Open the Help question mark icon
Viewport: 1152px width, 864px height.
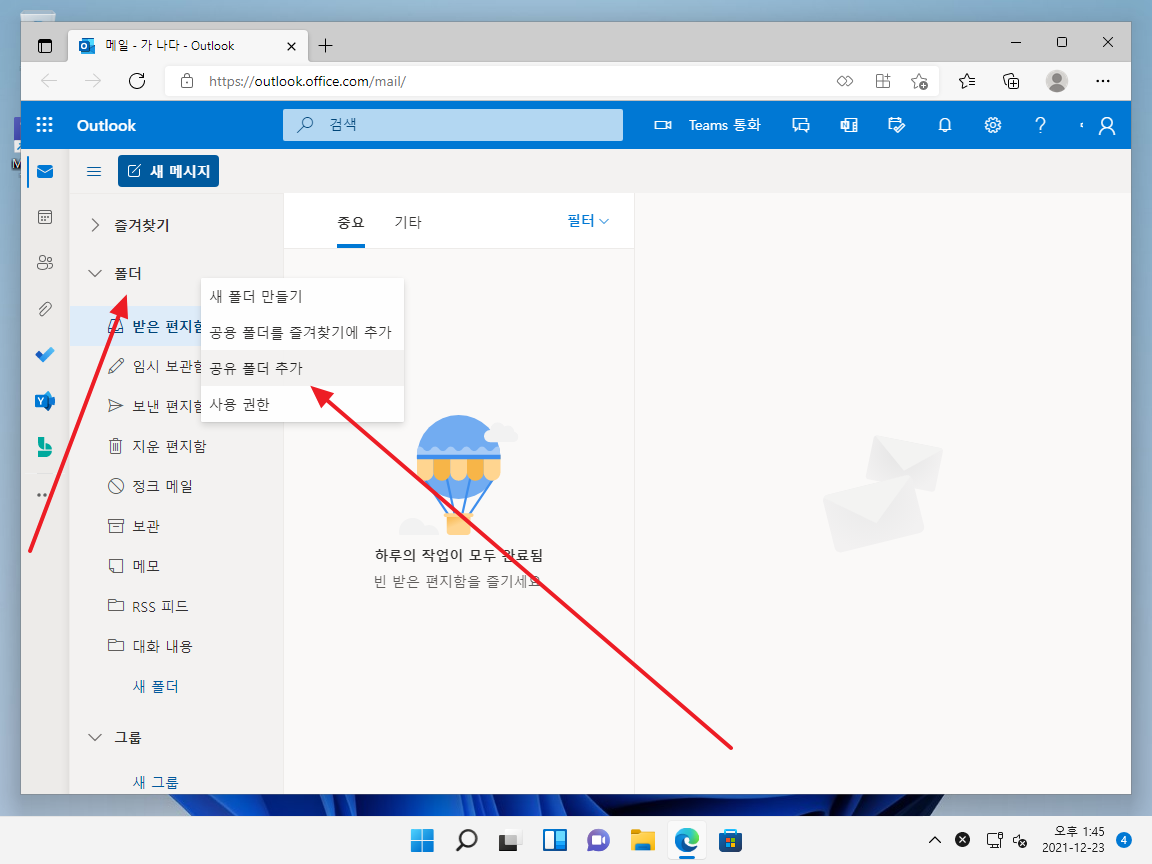pos(1040,125)
